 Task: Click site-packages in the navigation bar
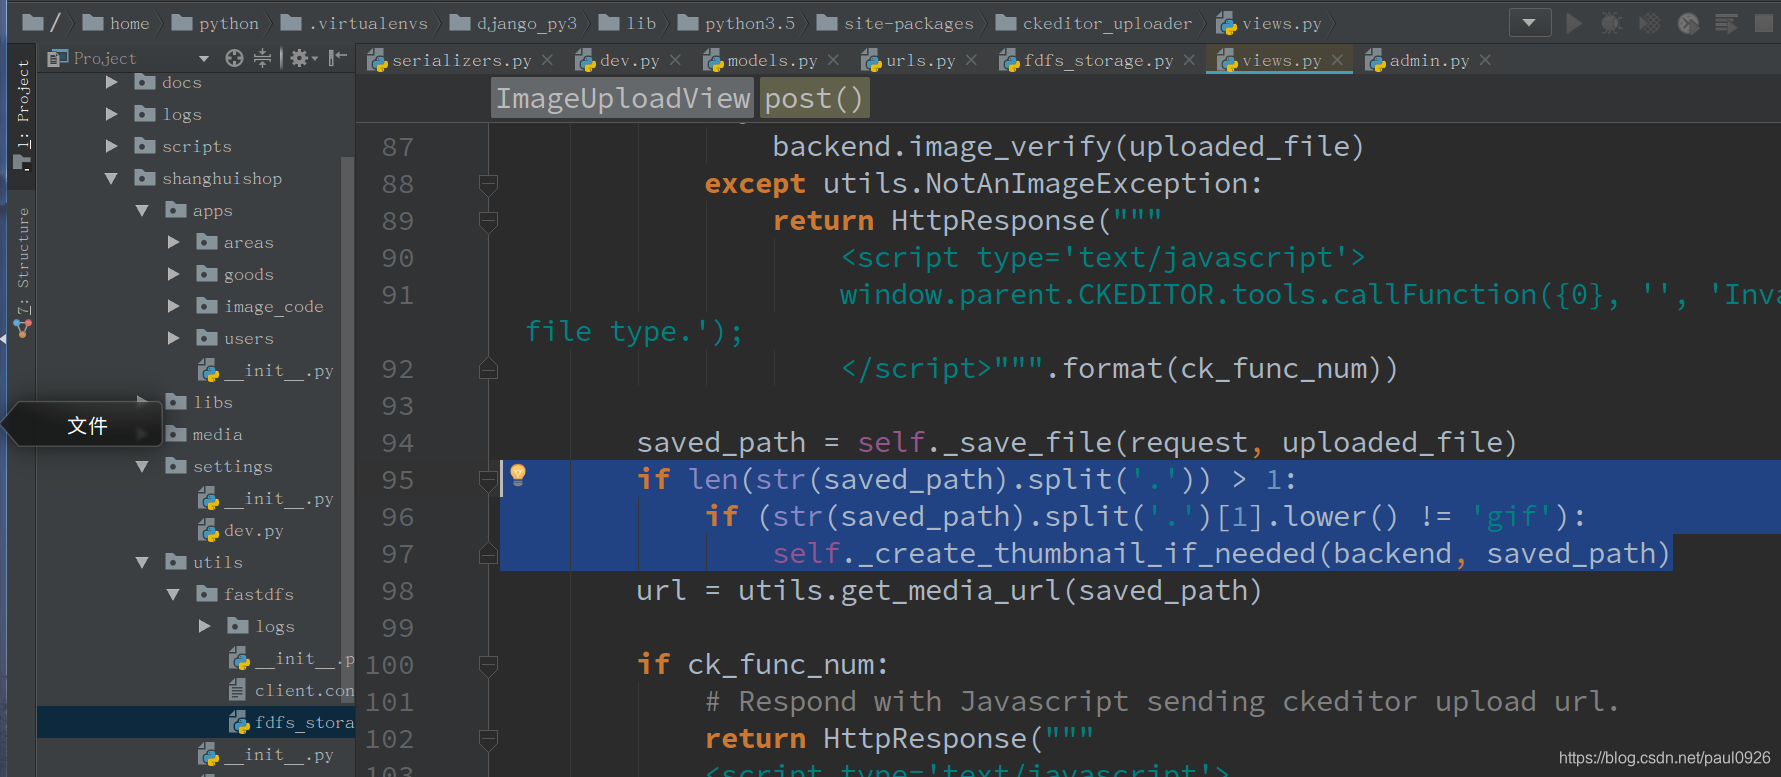coord(895,23)
